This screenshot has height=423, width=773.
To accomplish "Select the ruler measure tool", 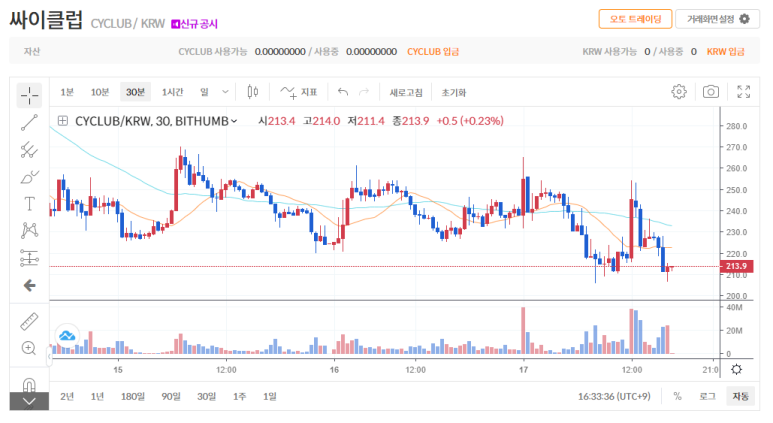I will tap(29, 321).
